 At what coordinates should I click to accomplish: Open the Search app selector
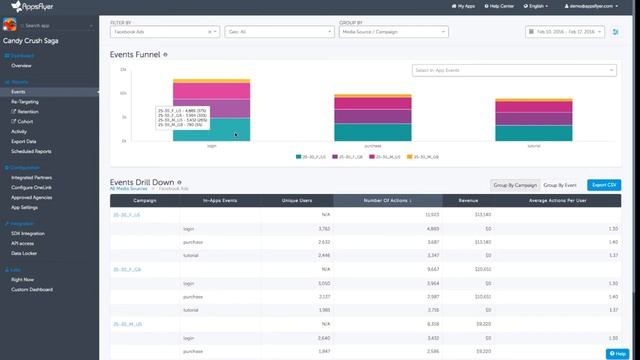pyautogui.click(x=56, y=26)
